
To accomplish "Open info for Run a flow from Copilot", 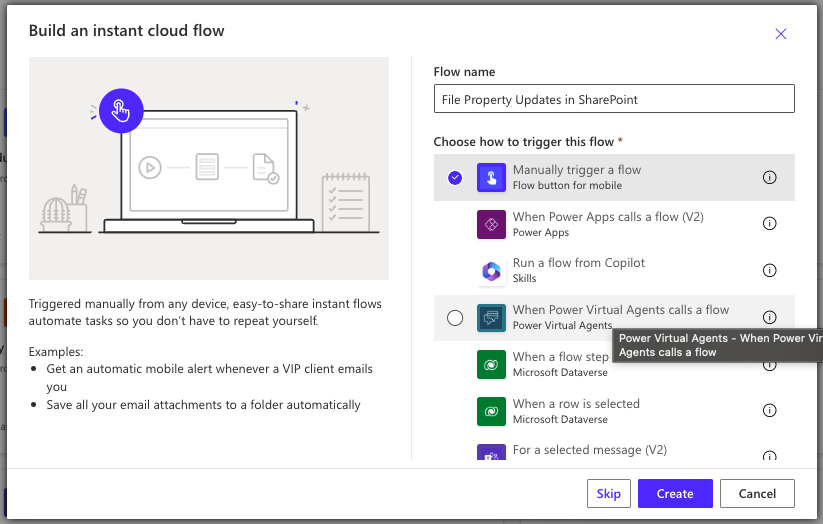I will click(769, 270).
